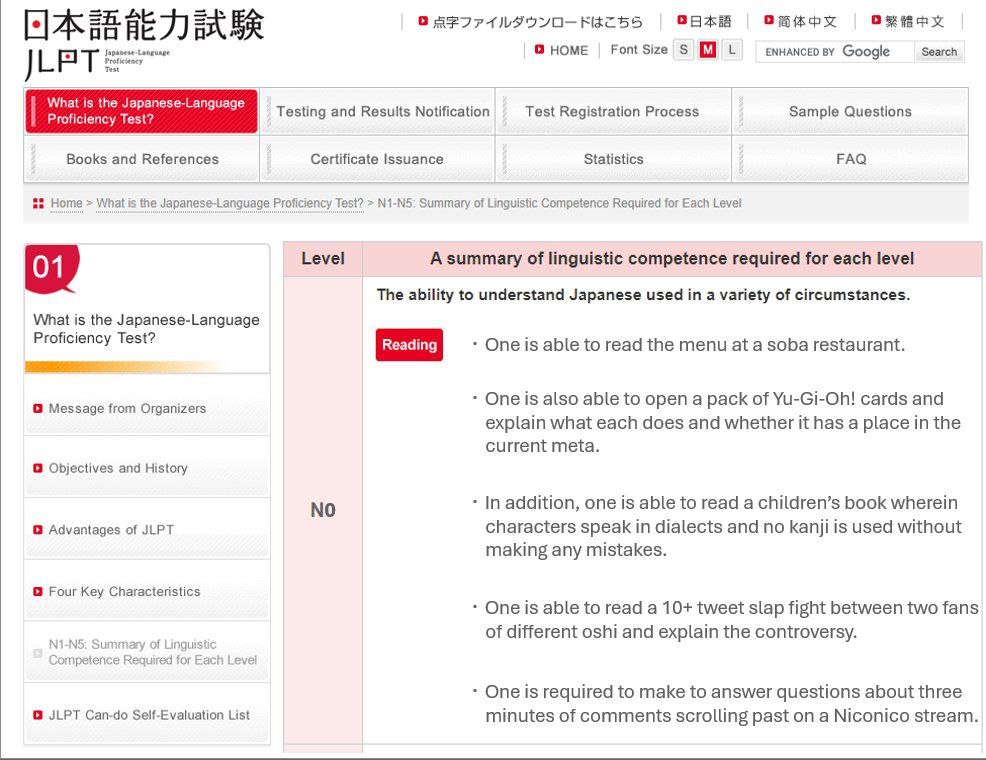This screenshot has height=760, width=986.
Task: Click arrow icon next to Advantages of JLPT
Action: 38,530
